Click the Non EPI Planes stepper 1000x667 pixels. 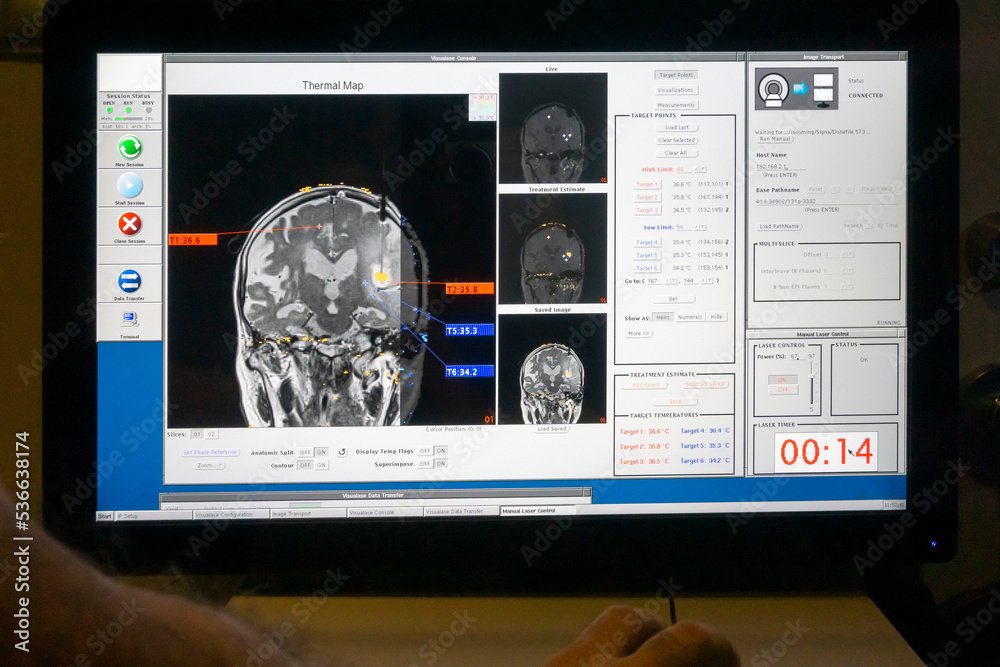[x=848, y=286]
